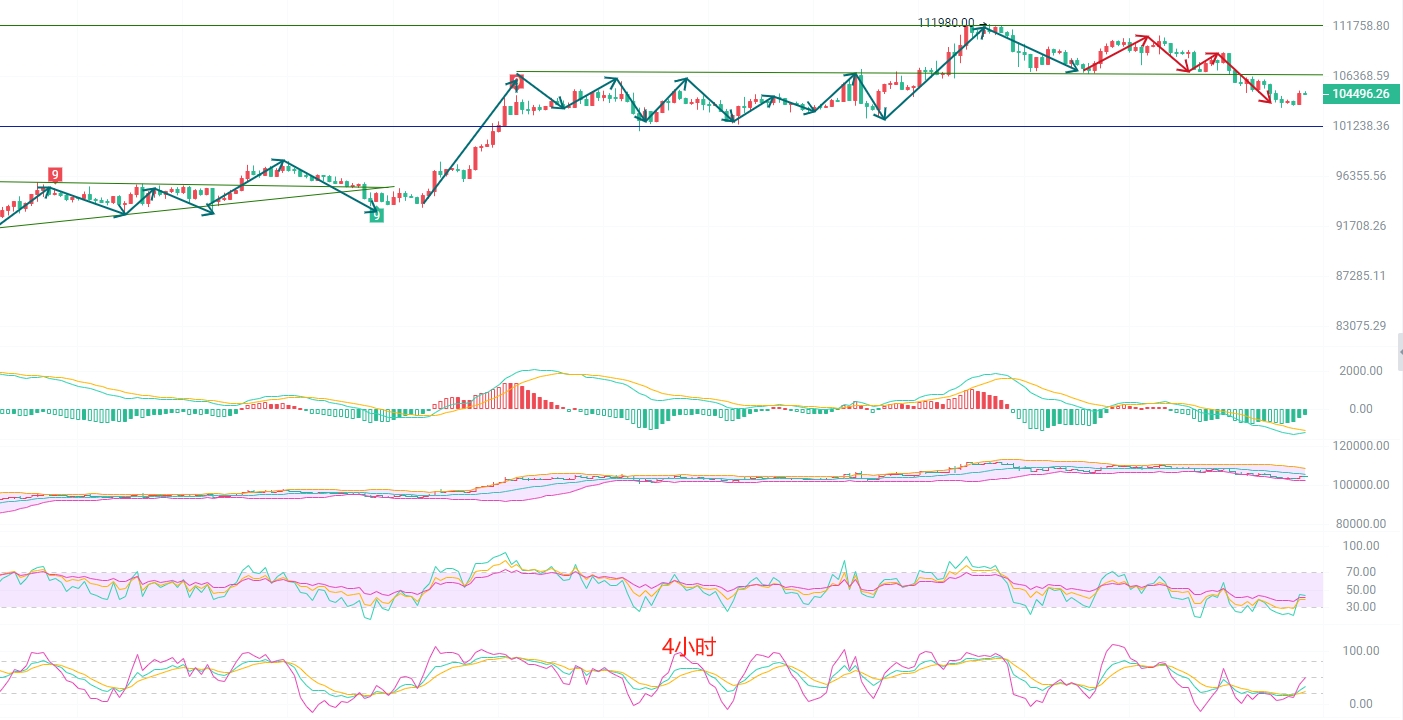
Task: Select the red 9 sequence marker
Action: click(x=55, y=174)
